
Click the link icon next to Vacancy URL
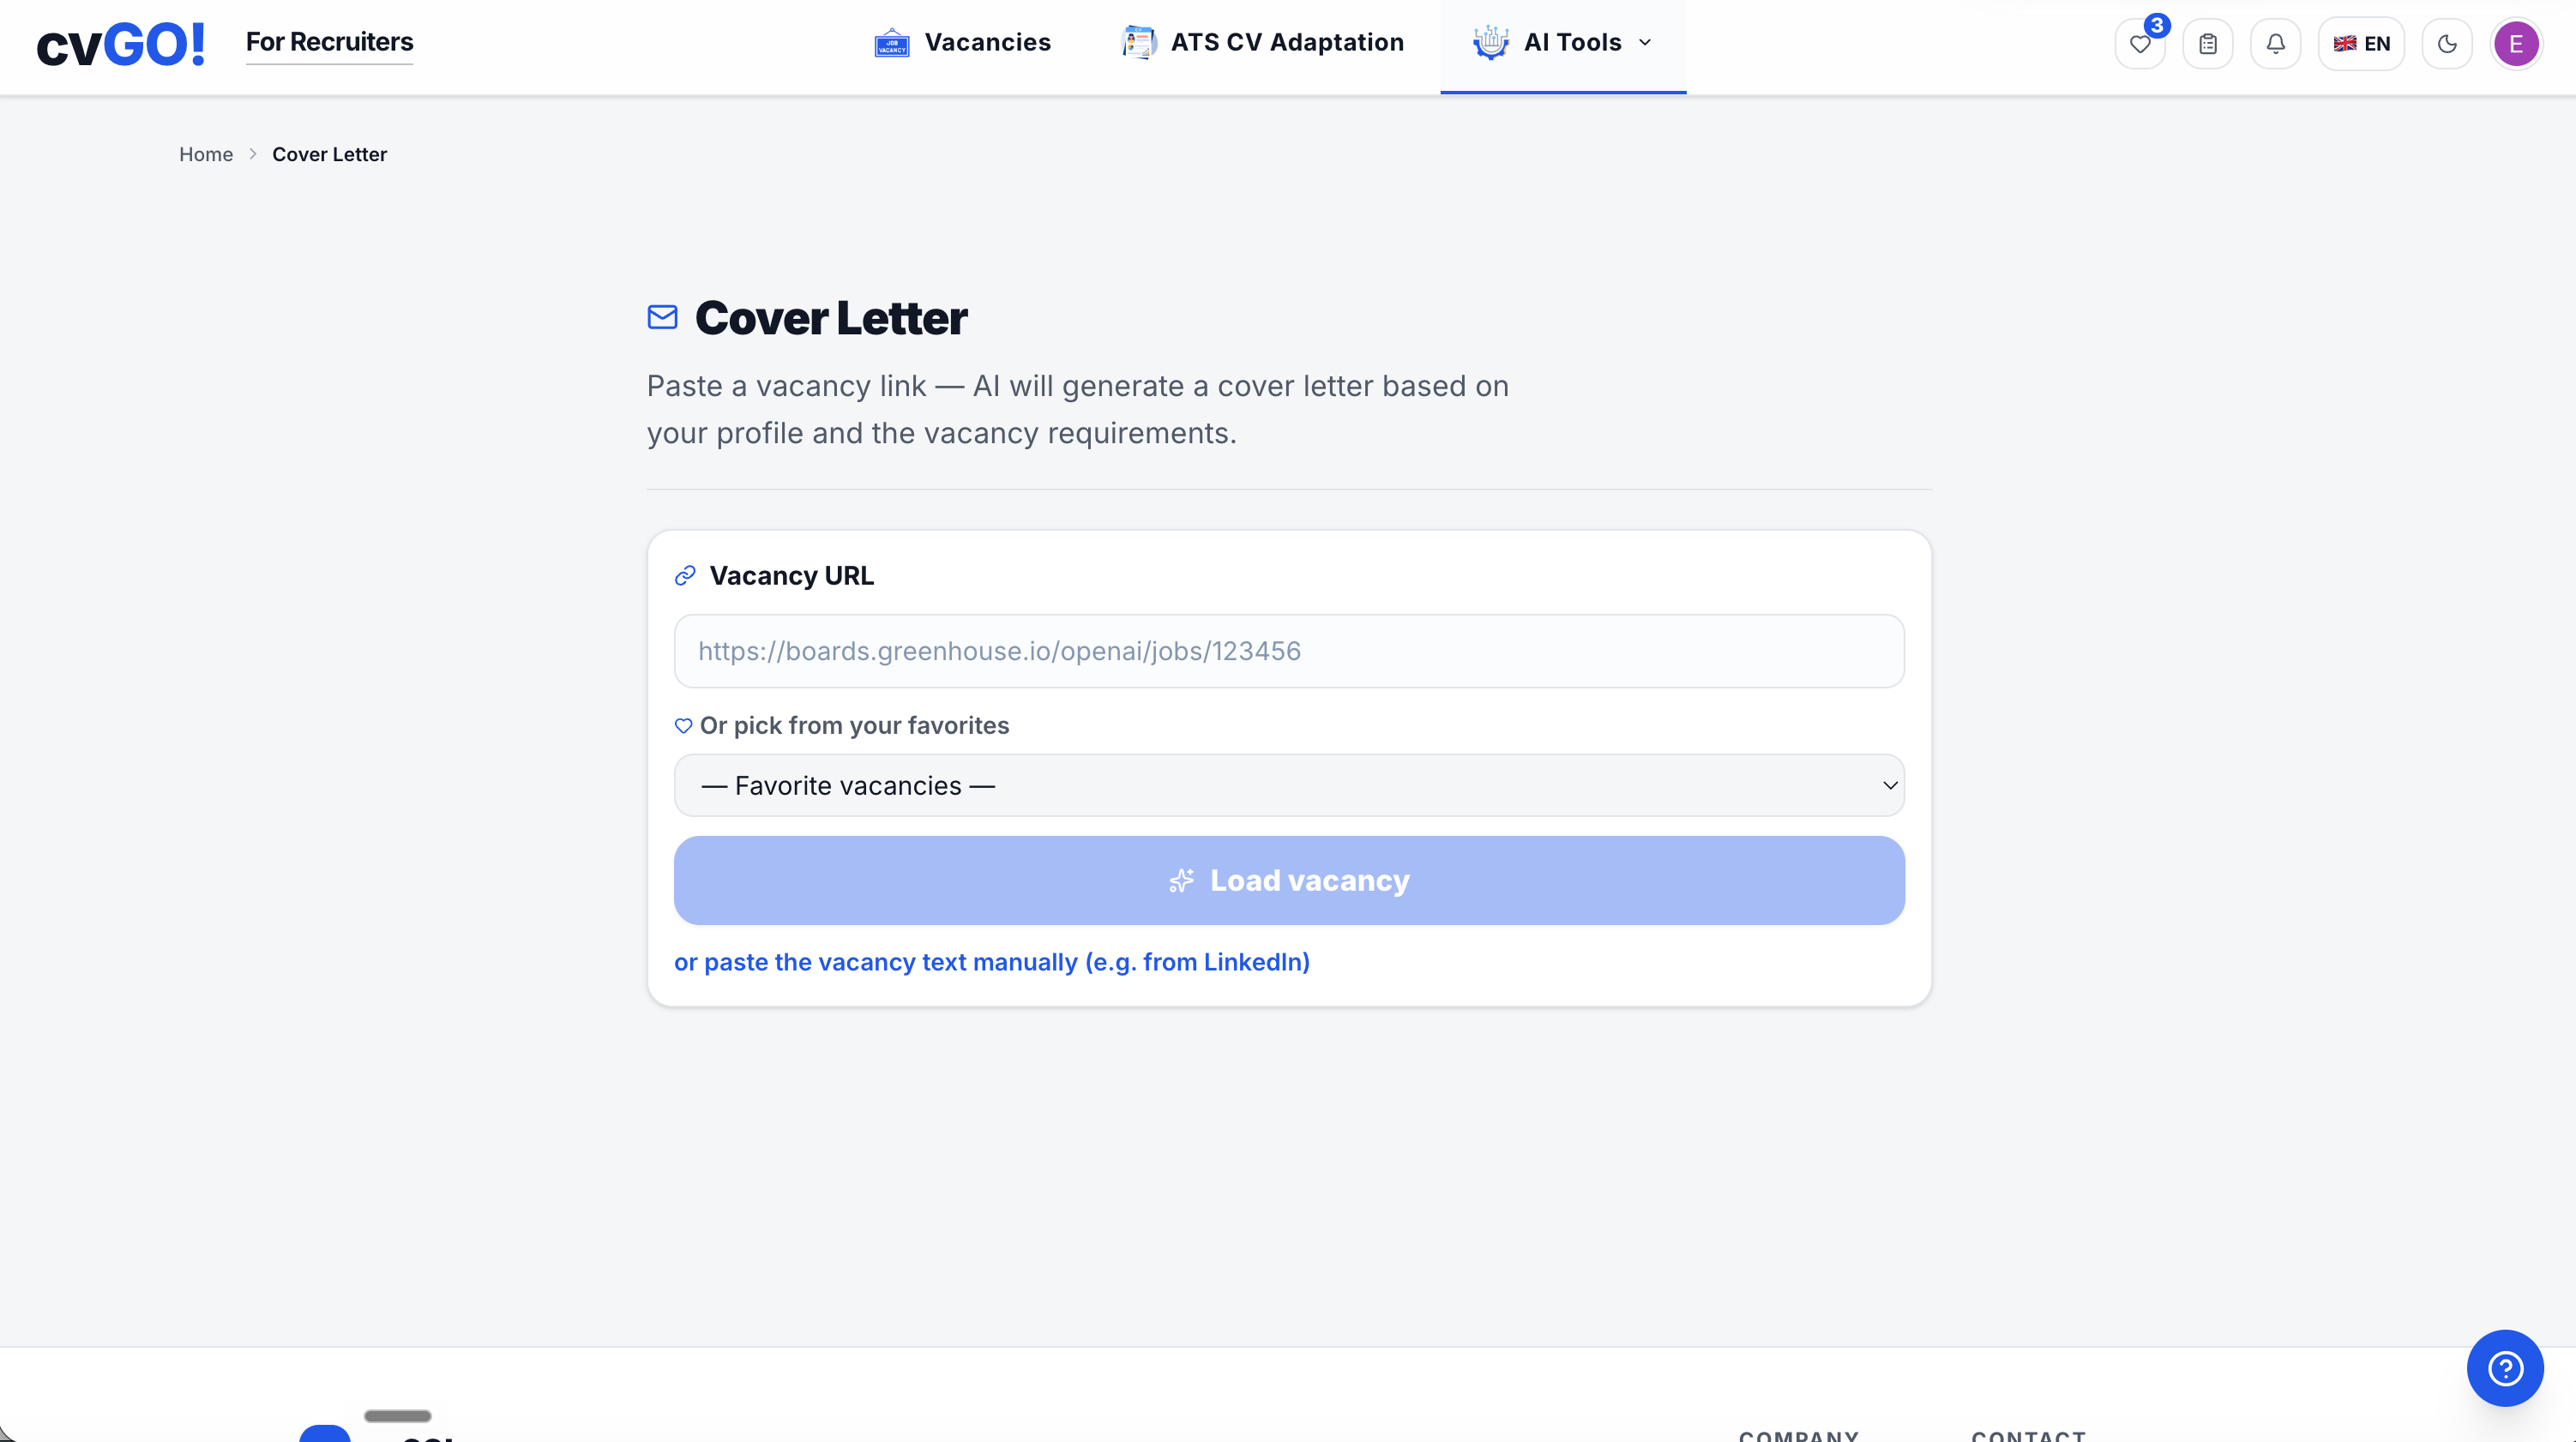[685, 575]
